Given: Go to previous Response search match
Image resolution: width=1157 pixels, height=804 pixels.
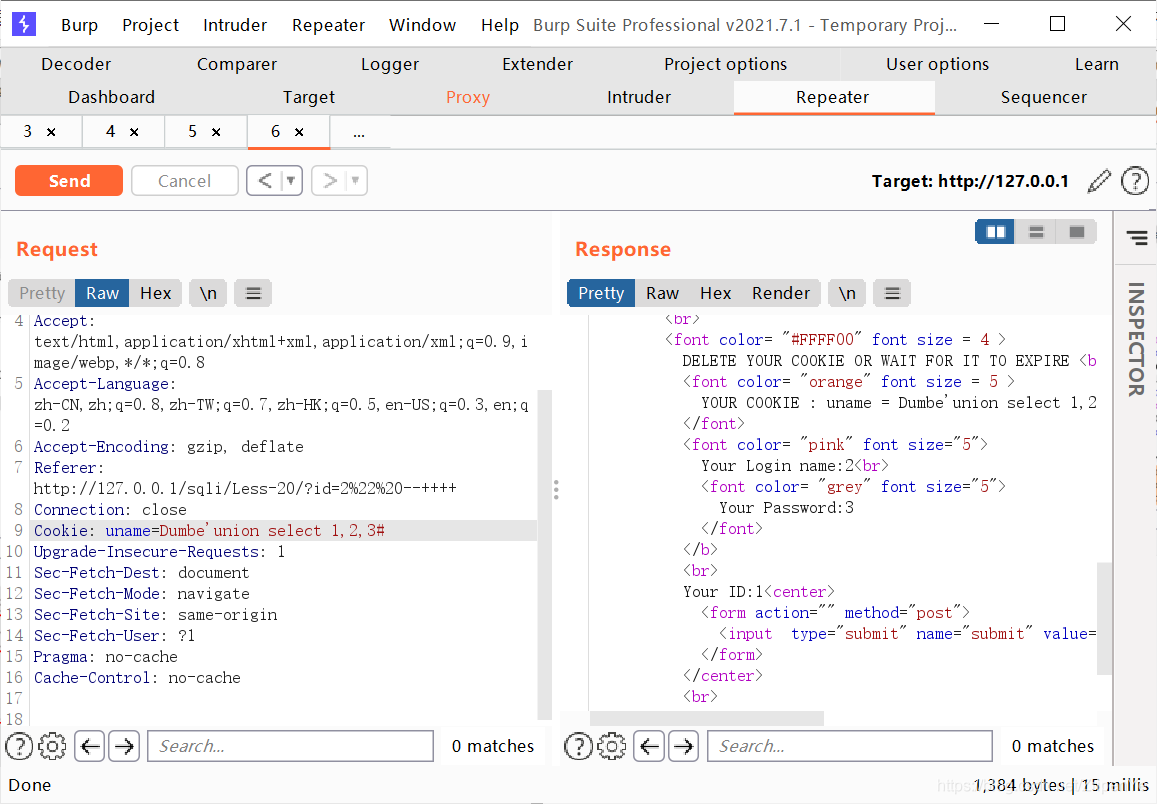Looking at the screenshot, I should click(649, 746).
